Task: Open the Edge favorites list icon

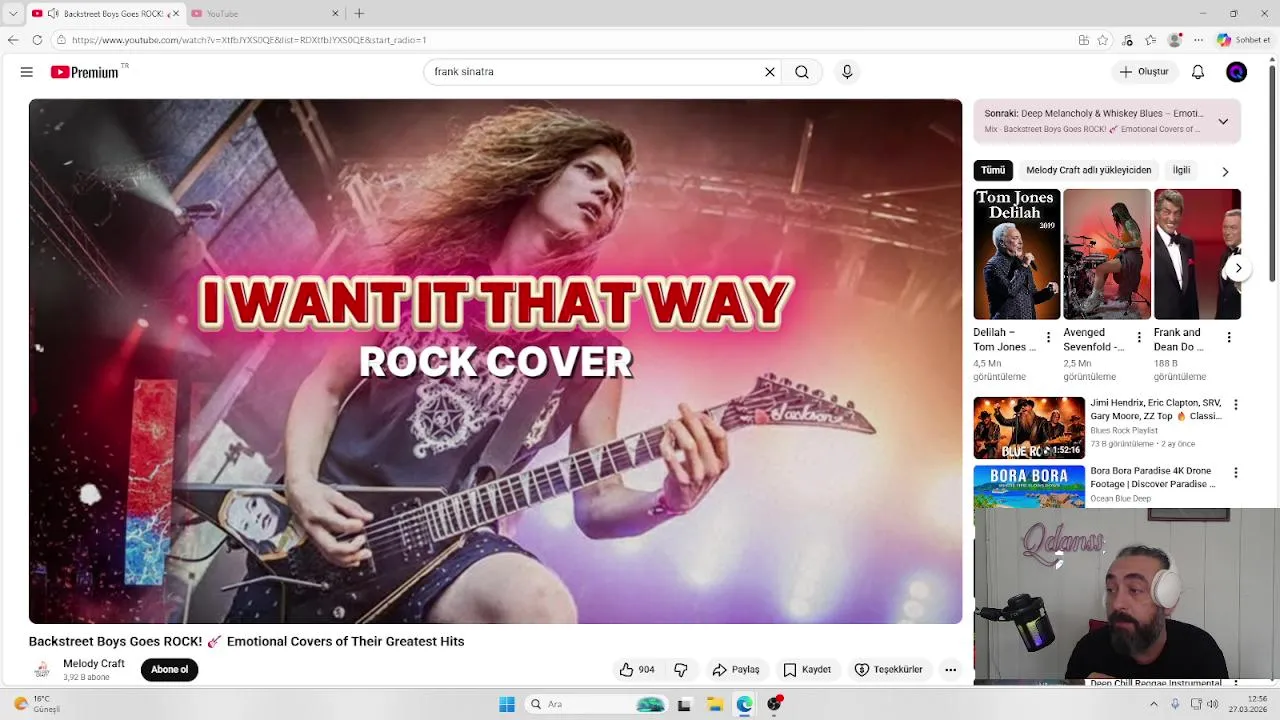Action: tap(1151, 40)
